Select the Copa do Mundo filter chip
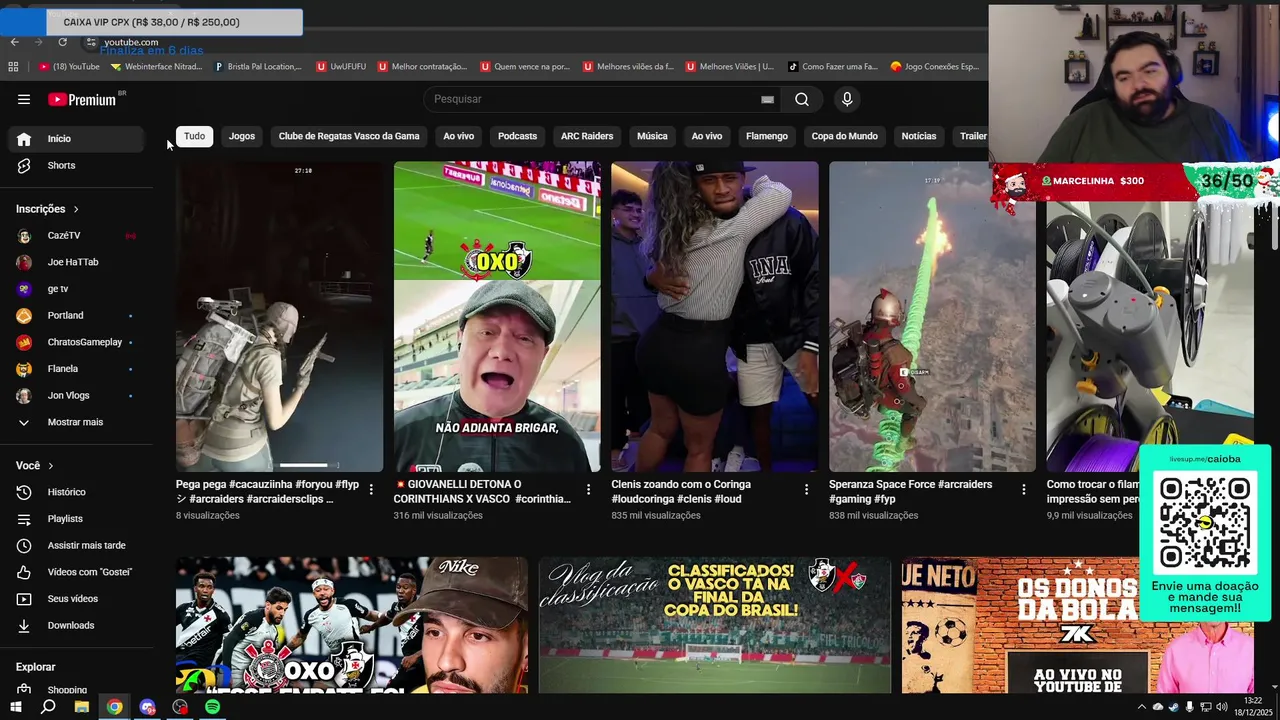This screenshot has width=1280, height=720. coord(844,136)
